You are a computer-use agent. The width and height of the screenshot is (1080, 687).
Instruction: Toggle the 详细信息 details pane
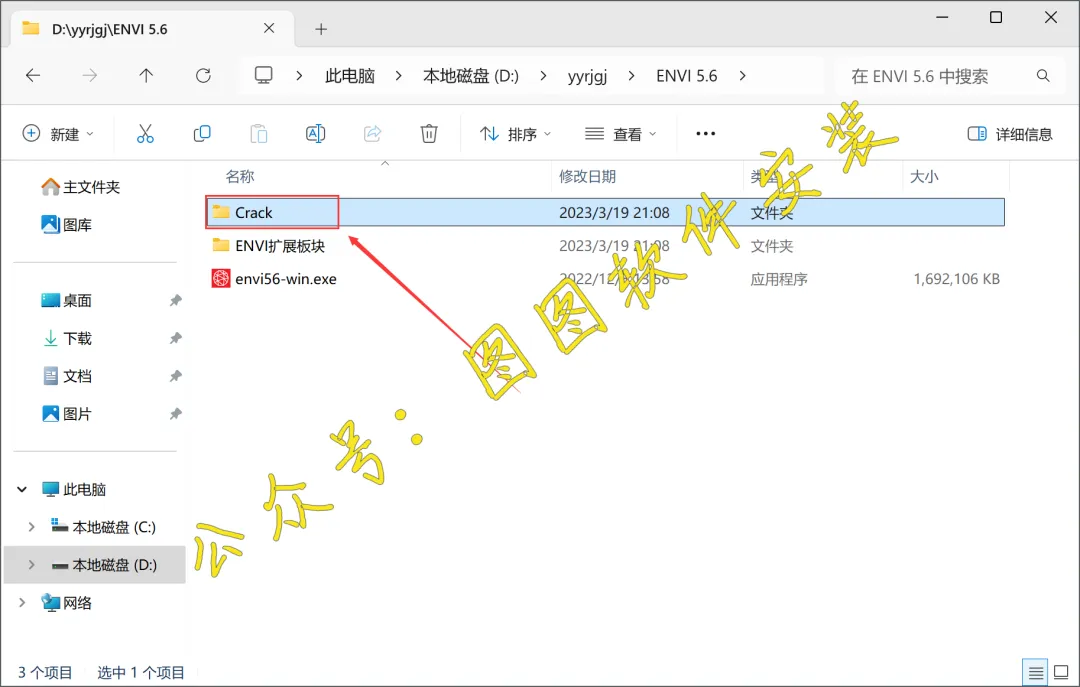[1010, 134]
